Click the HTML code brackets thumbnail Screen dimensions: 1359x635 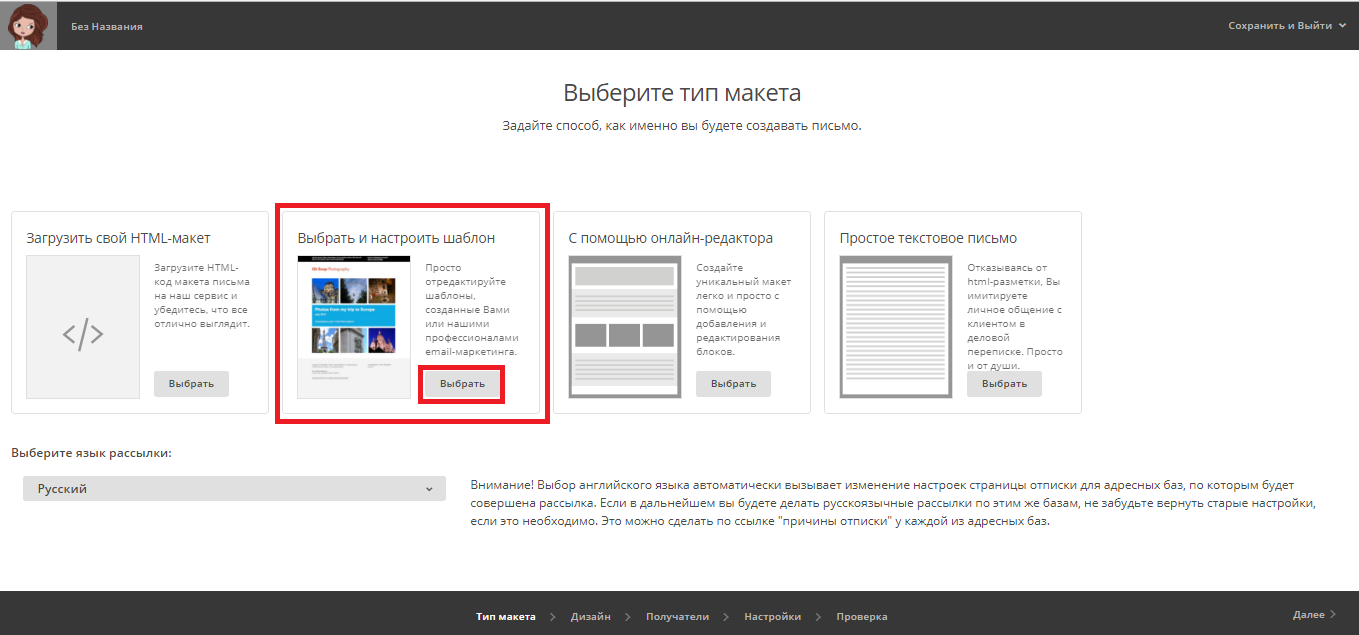pos(83,327)
